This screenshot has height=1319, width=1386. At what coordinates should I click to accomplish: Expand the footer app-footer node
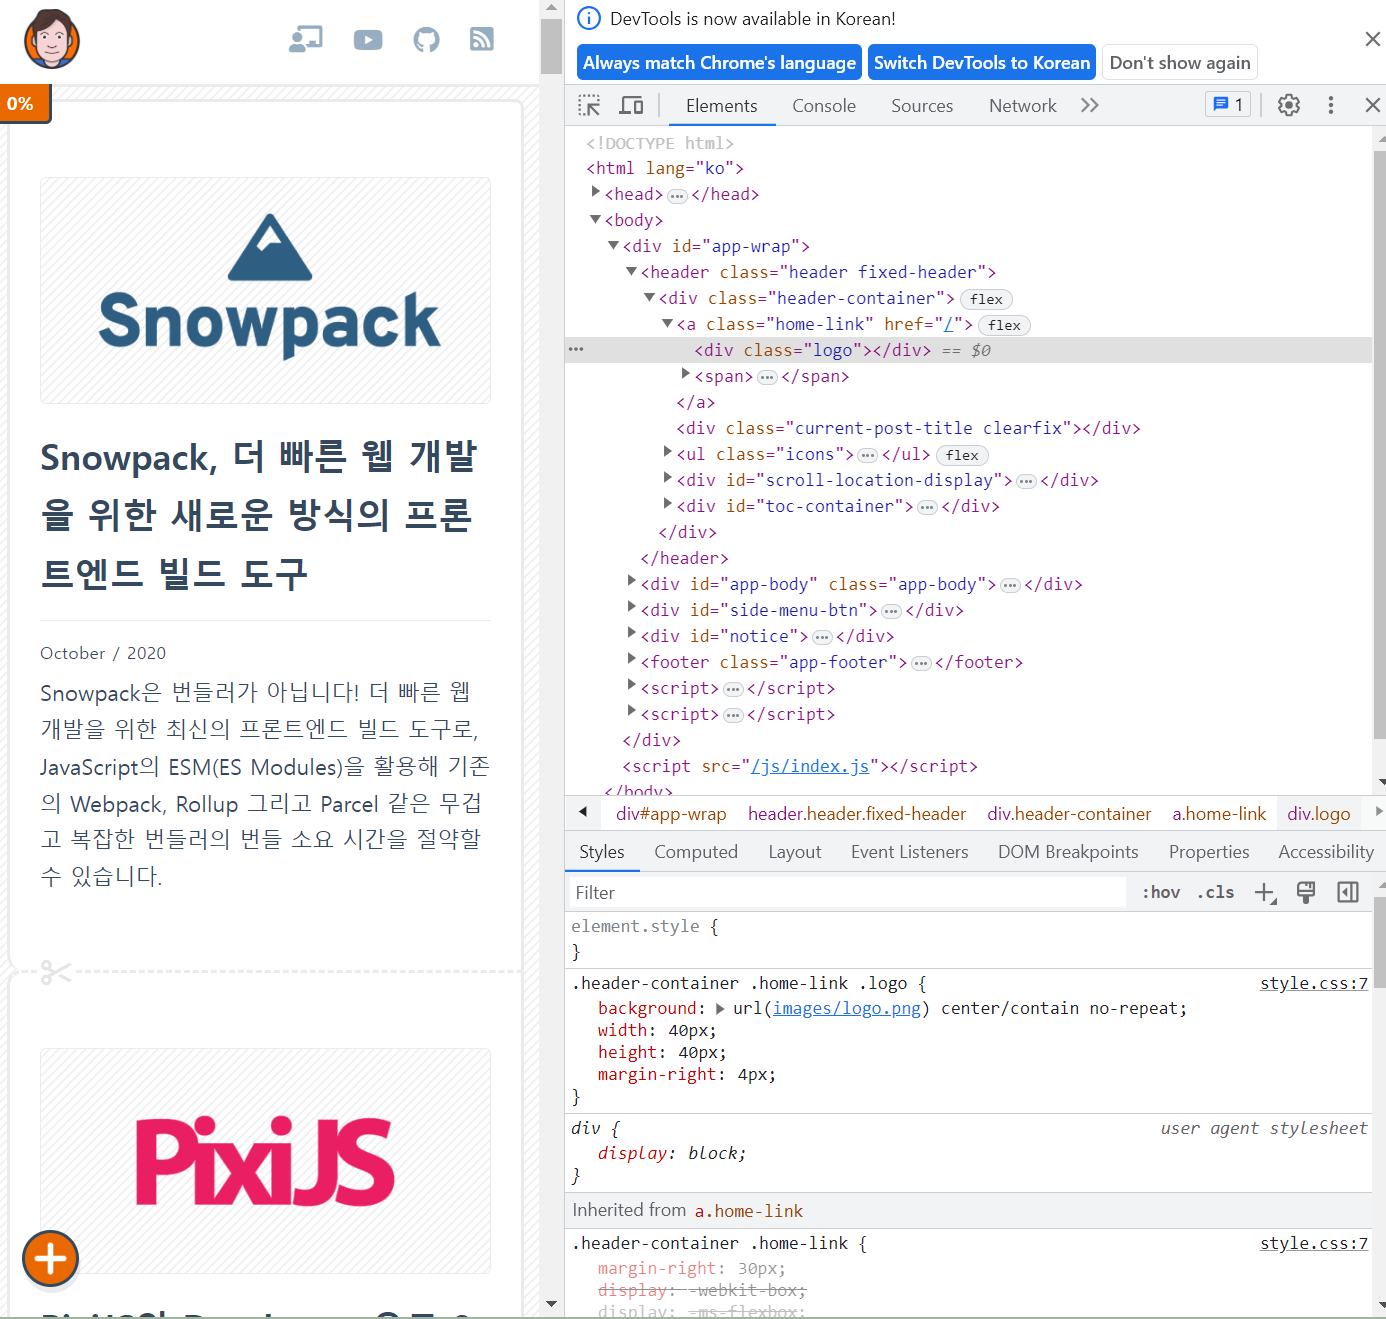(632, 660)
